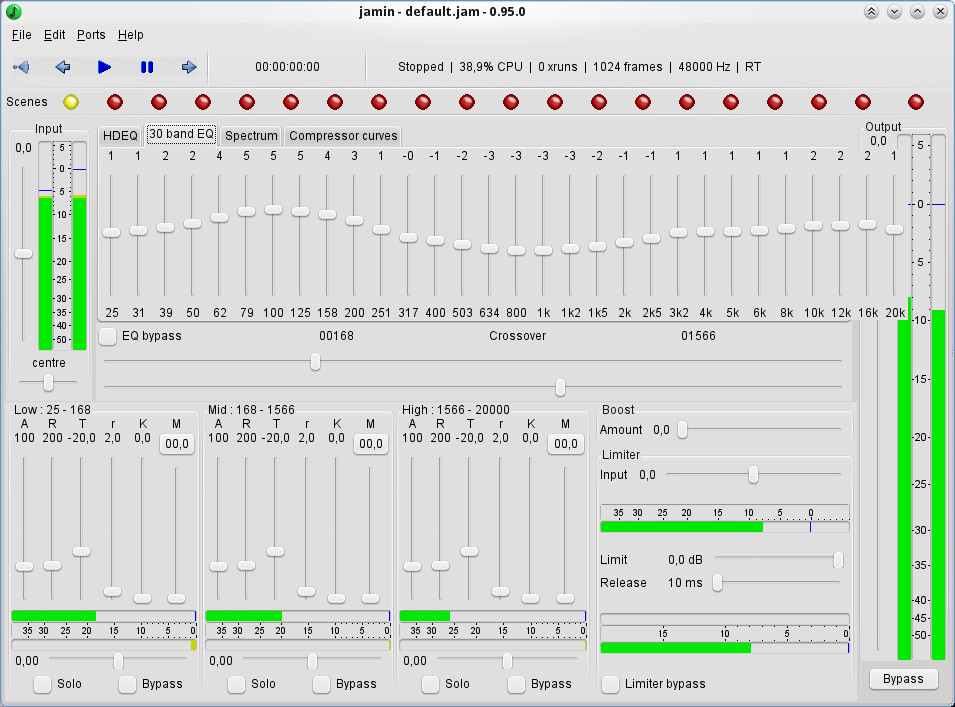
Task: Click the 1k EQ band slider
Action: click(x=543, y=250)
